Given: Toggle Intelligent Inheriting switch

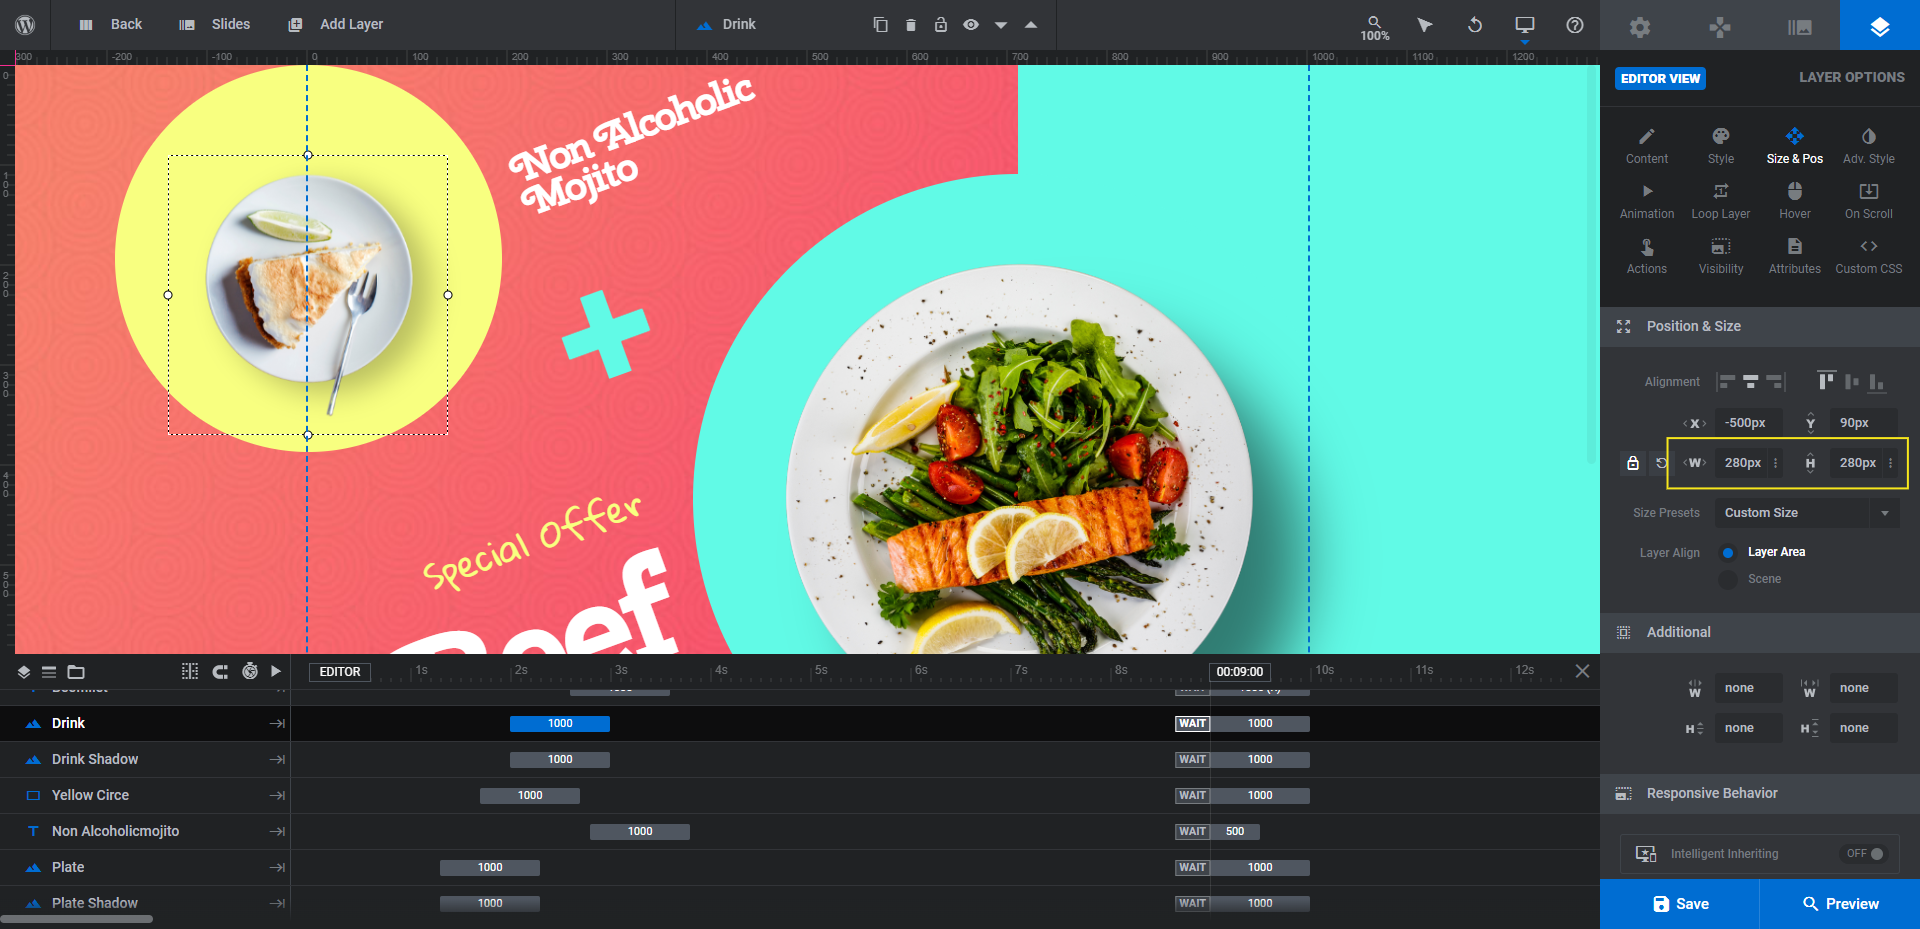Looking at the screenshot, I should [1866, 854].
